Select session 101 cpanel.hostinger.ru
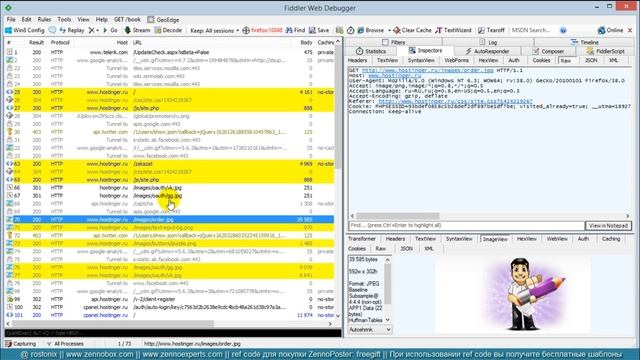This screenshot has width=640, height=360. 169,315
